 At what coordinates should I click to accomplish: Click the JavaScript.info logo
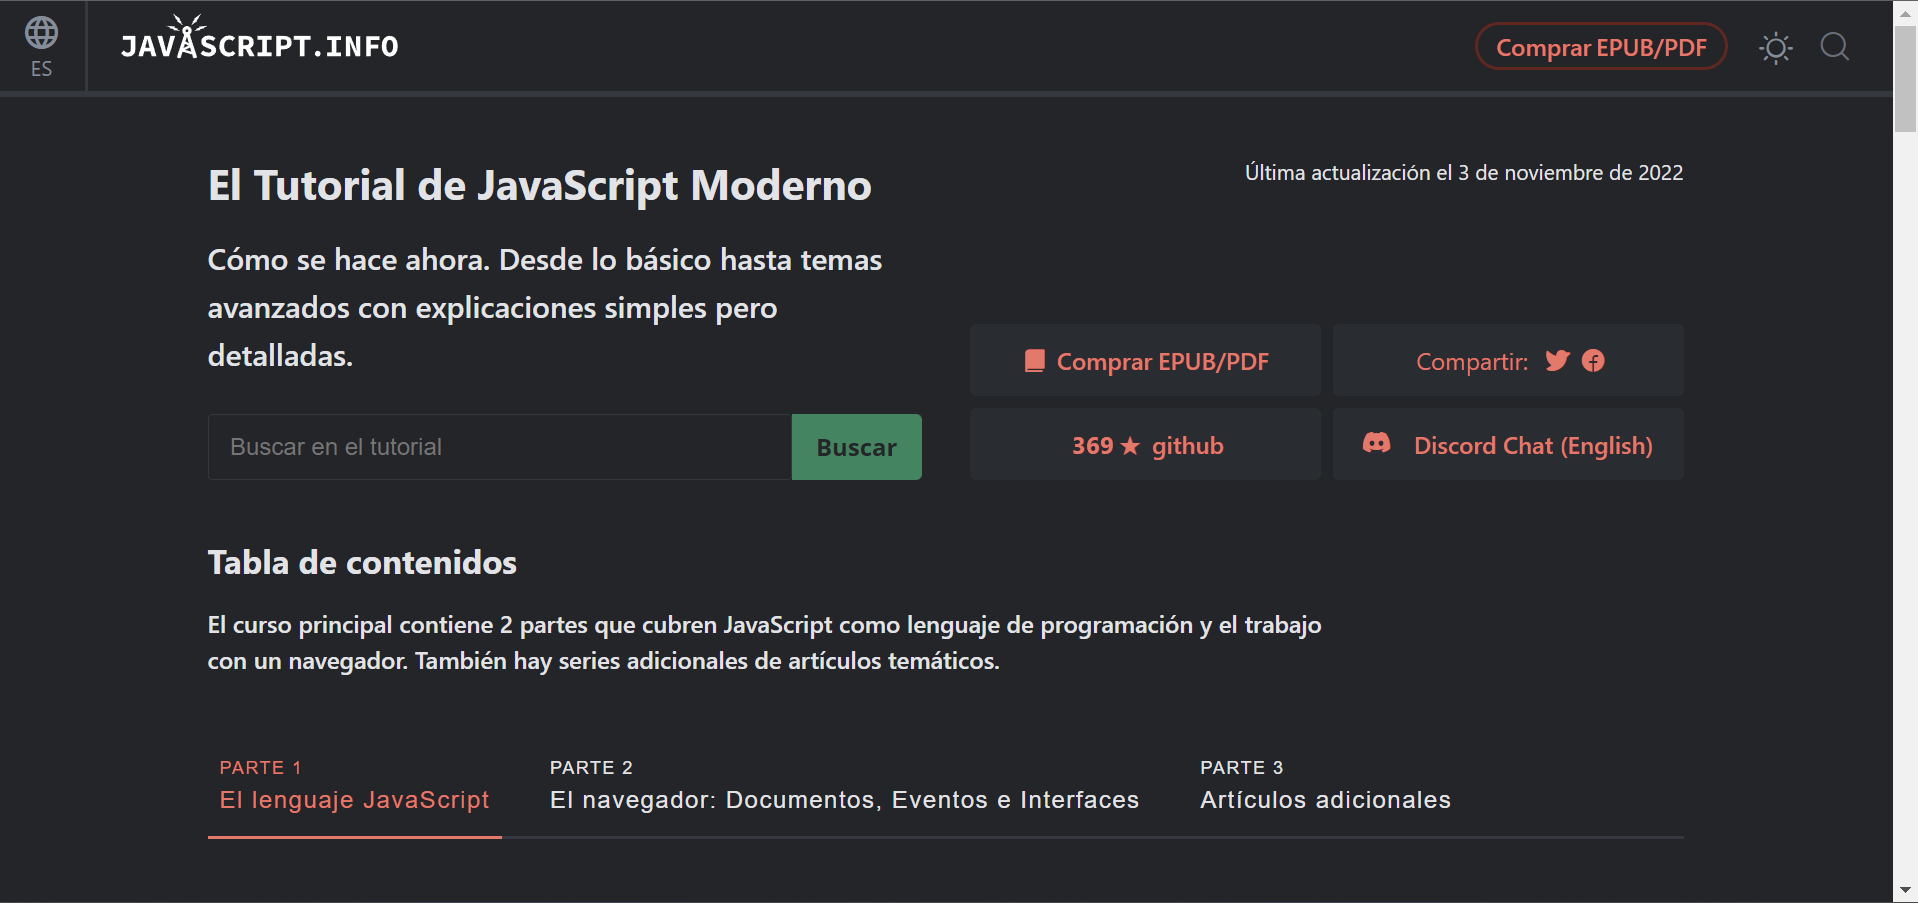click(x=260, y=39)
